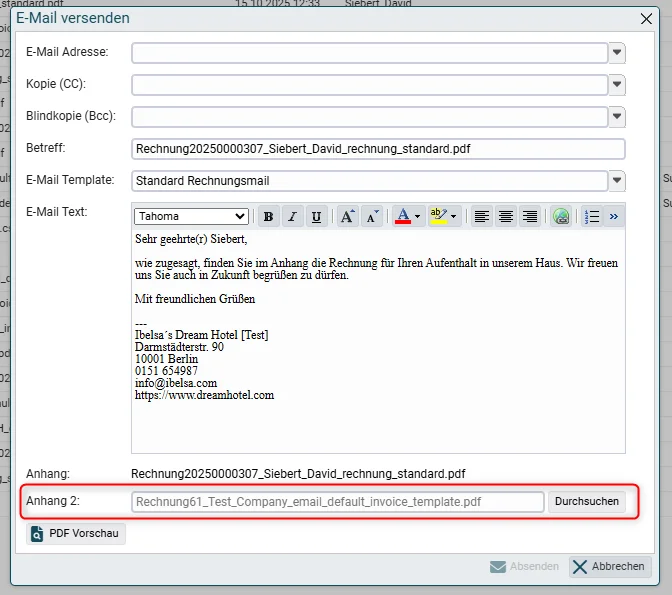Decrease font size in email text
Viewport: 672px width, 595px height.
tap(372, 216)
